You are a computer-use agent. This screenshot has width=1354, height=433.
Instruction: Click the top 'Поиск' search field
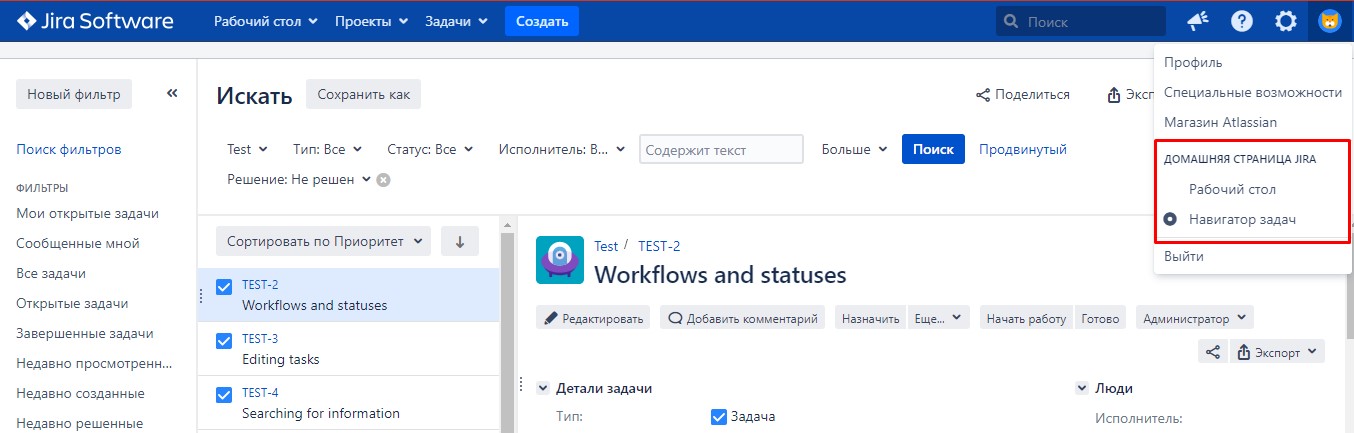click(x=1081, y=21)
